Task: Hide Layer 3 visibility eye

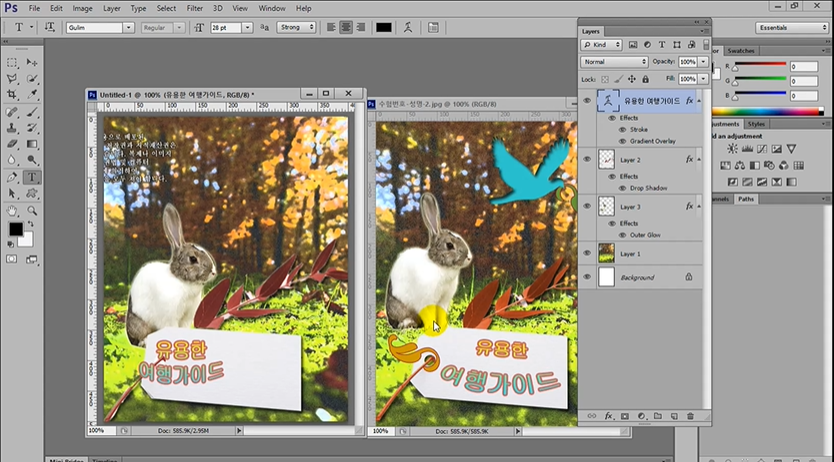Action: point(587,206)
